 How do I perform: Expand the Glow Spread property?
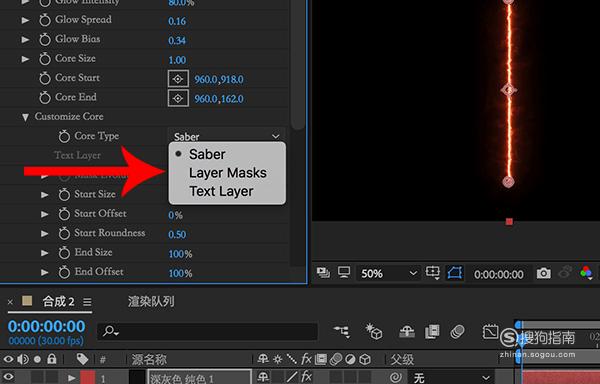25,20
